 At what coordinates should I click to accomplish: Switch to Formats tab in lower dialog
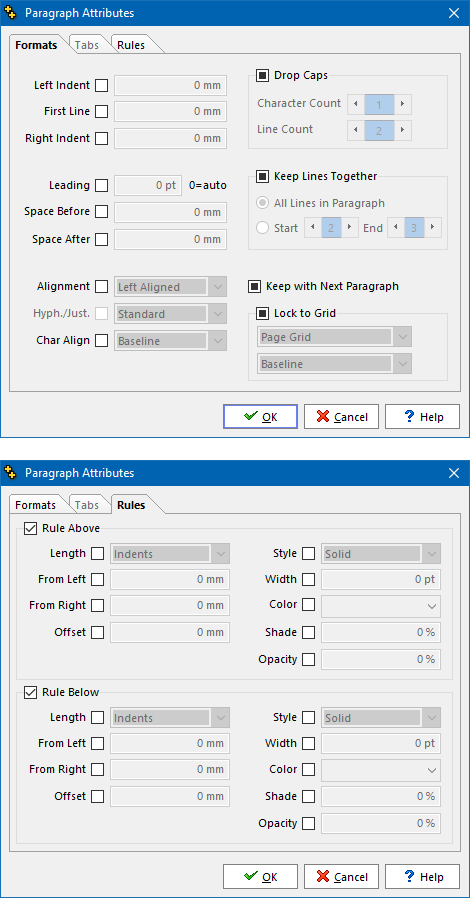(x=35, y=505)
